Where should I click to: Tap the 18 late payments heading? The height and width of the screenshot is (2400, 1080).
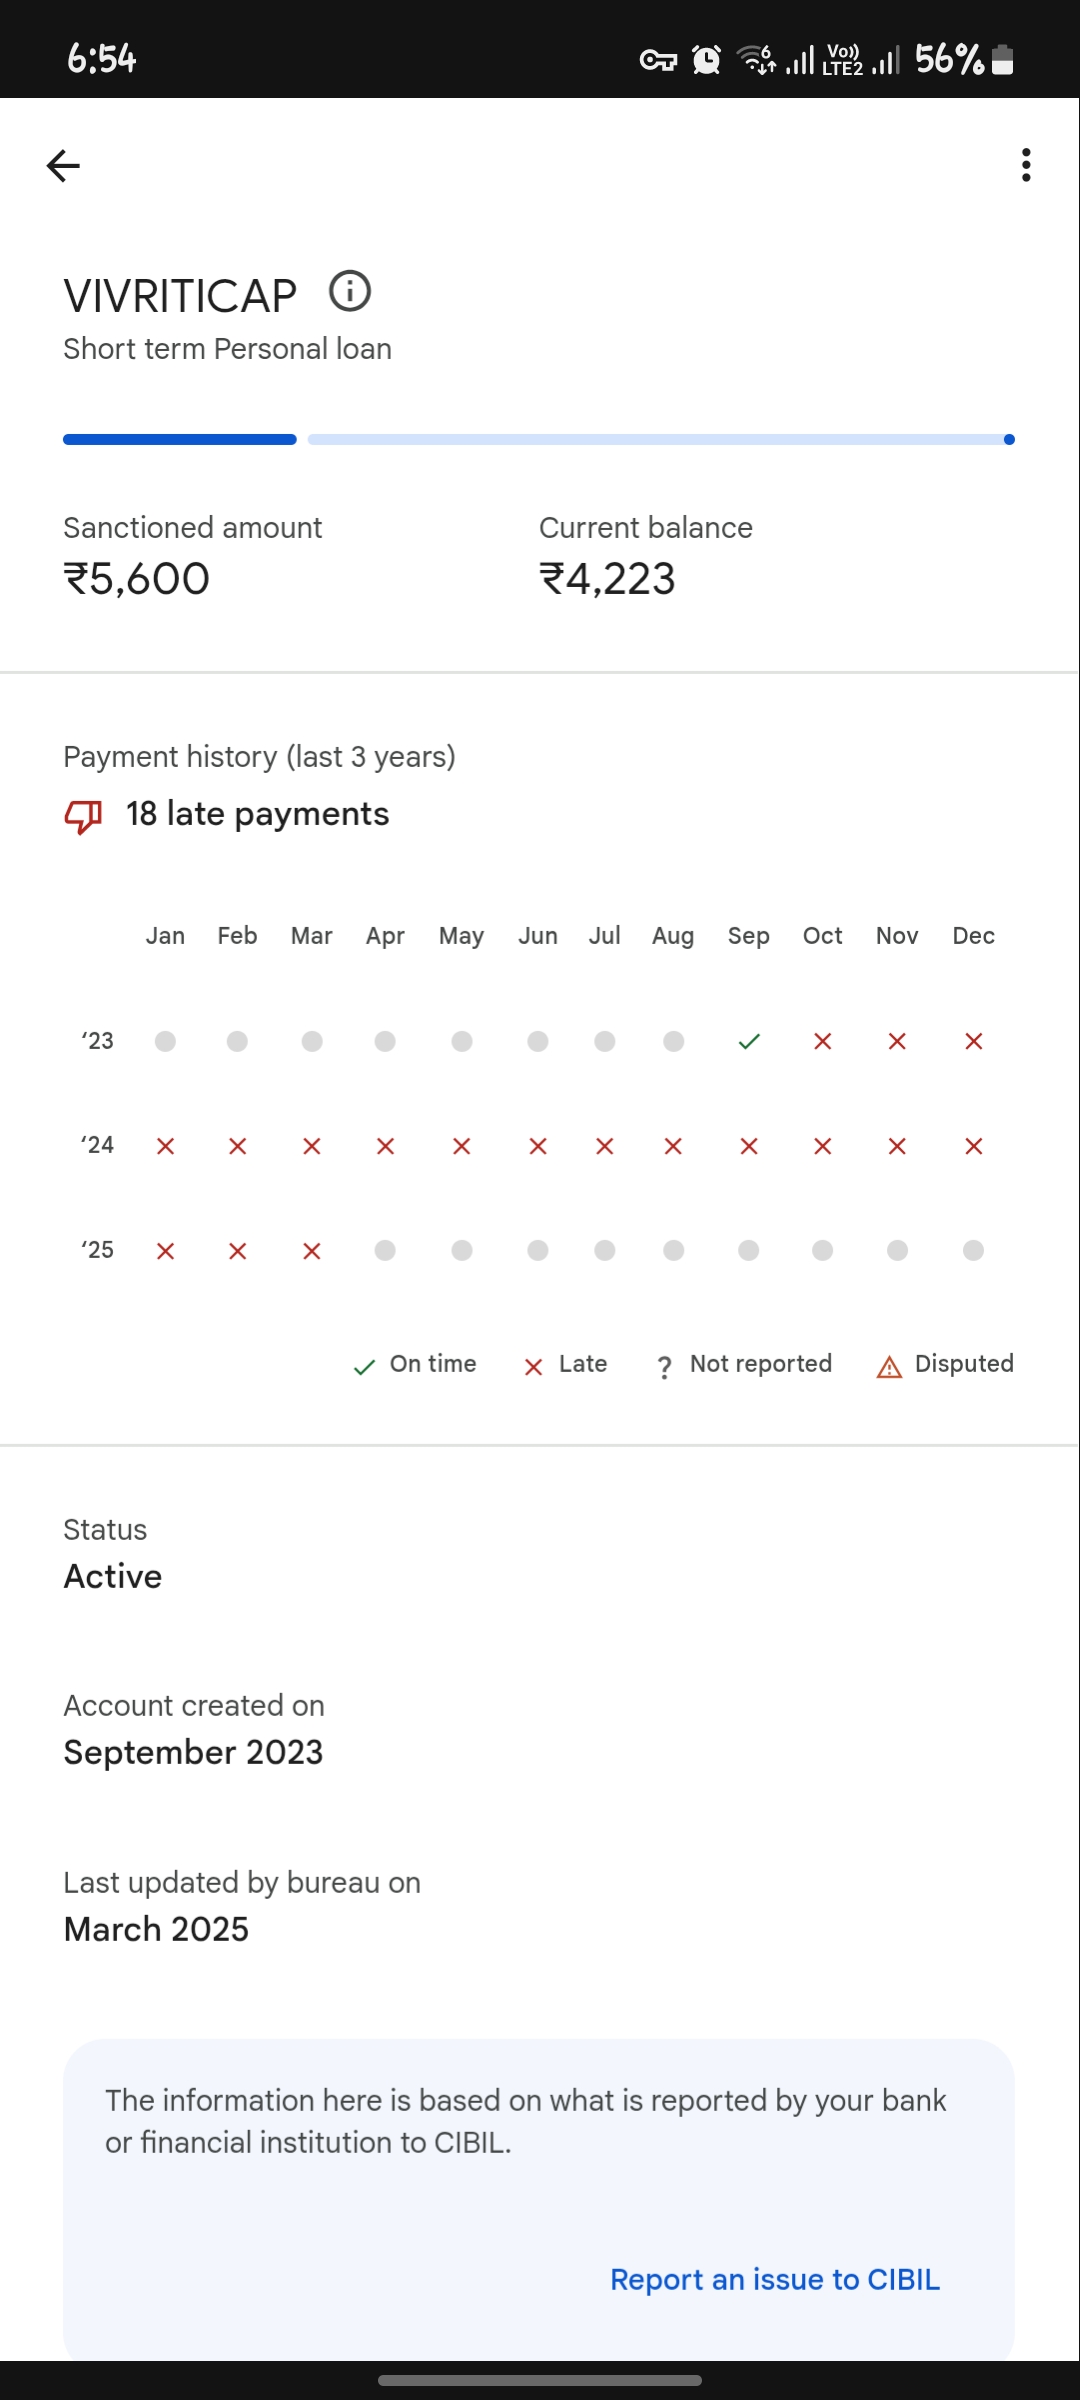[x=257, y=814]
